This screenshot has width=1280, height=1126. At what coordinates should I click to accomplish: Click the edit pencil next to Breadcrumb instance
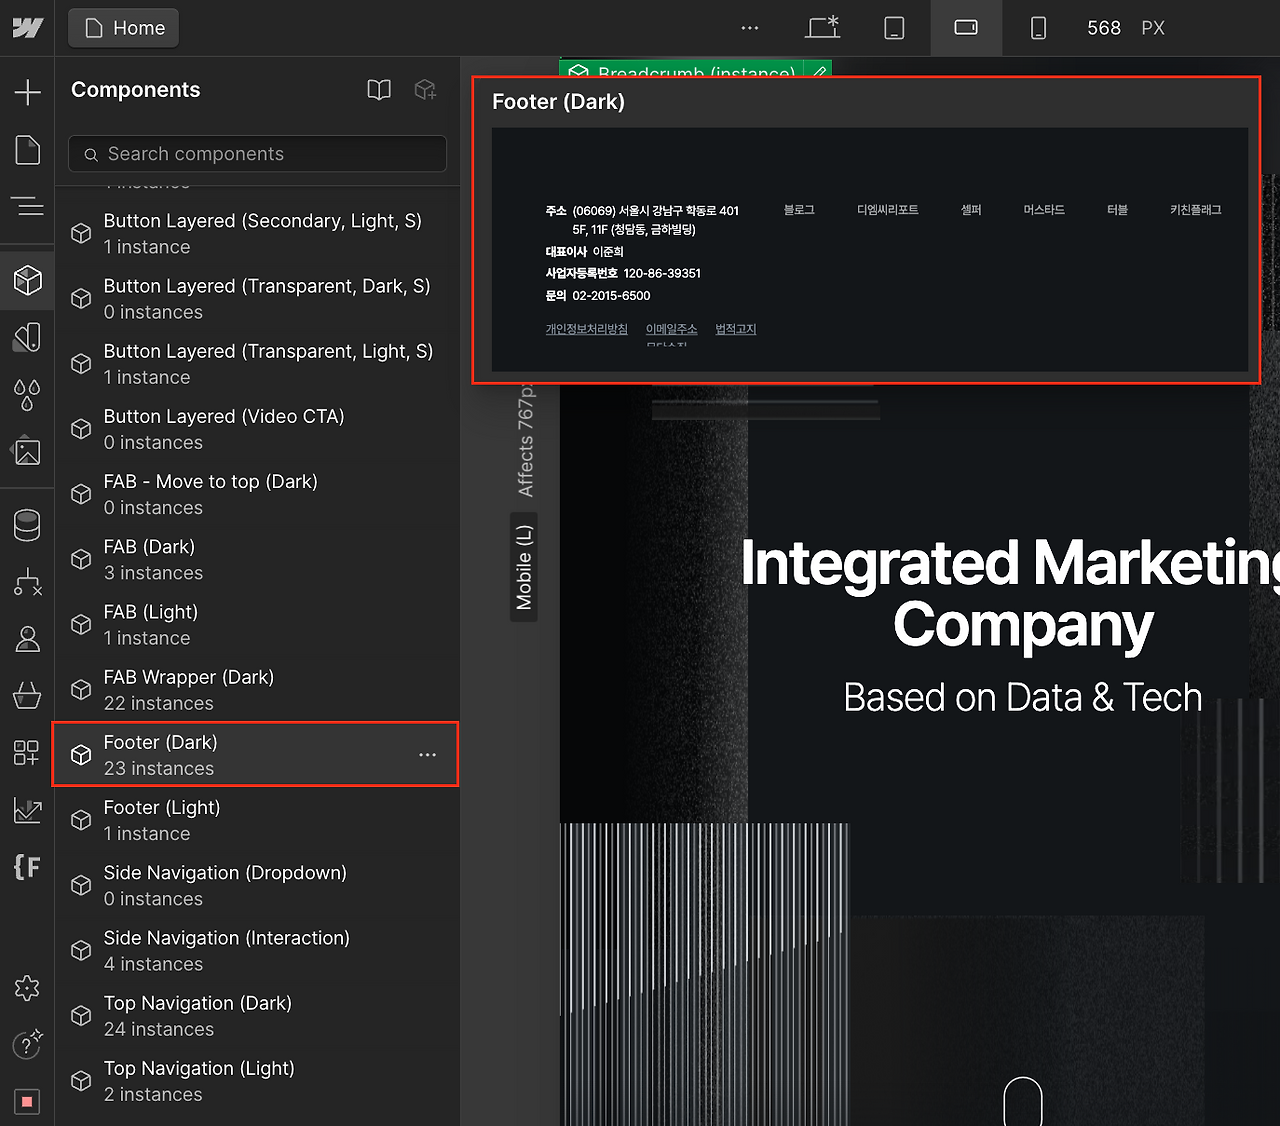click(819, 72)
